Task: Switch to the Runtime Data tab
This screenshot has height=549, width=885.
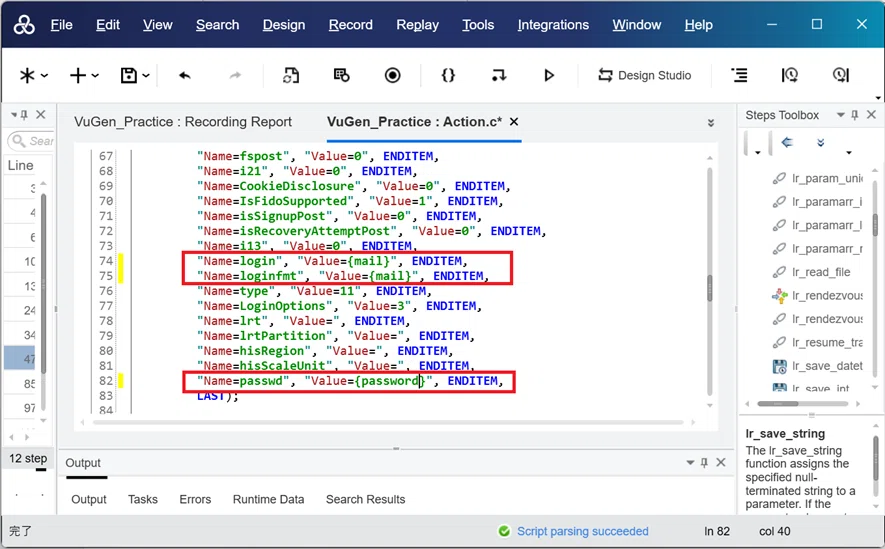Action: click(x=269, y=499)
